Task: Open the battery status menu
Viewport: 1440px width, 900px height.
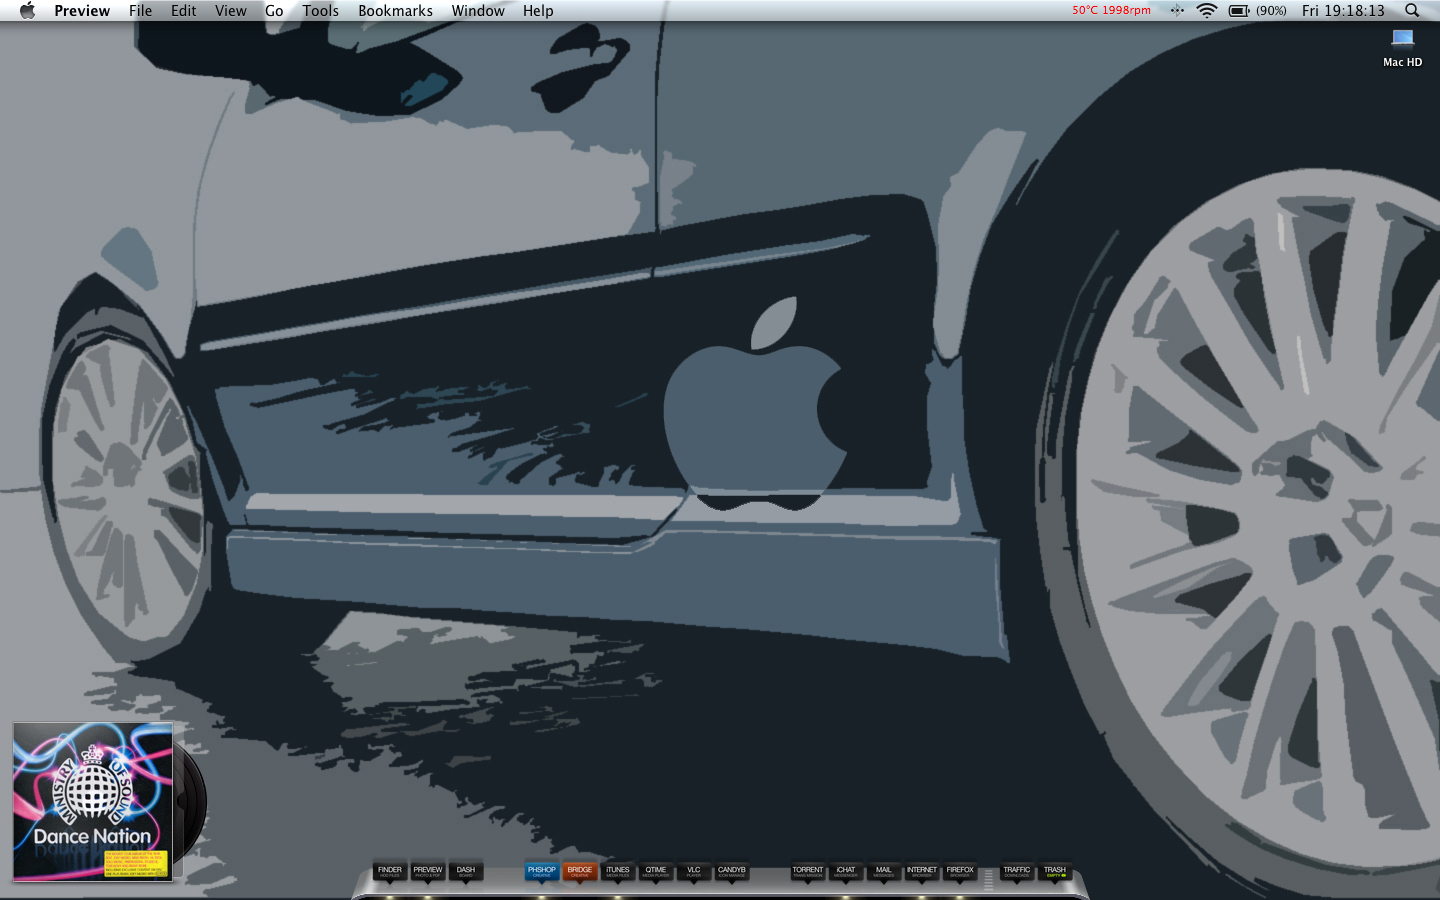Action: 1258,10
